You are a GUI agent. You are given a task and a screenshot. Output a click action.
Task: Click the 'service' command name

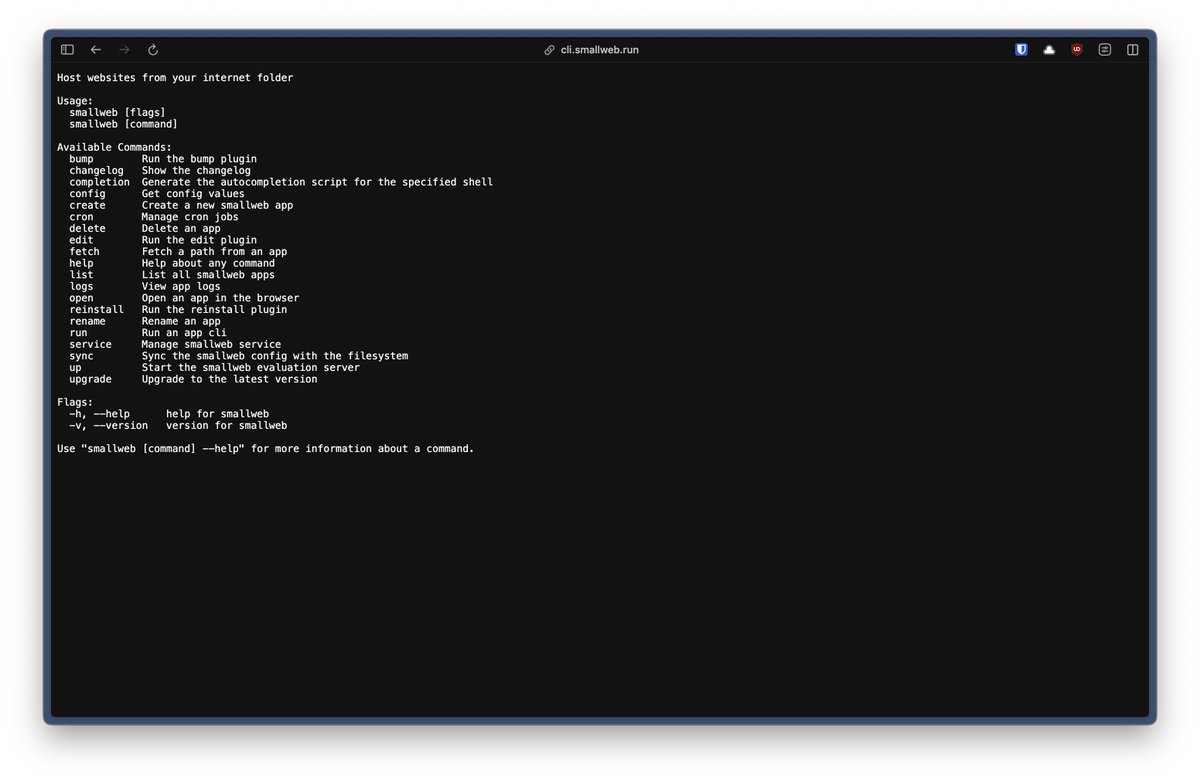click(90, 344)
